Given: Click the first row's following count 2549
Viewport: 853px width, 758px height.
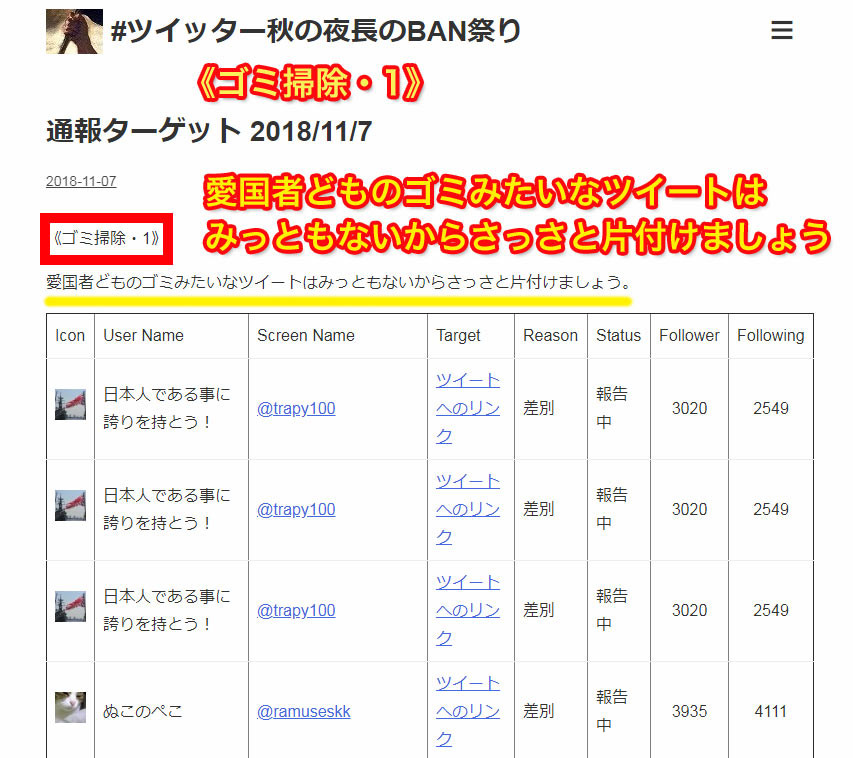Looking at the screenshot, I should coord(771,408).
